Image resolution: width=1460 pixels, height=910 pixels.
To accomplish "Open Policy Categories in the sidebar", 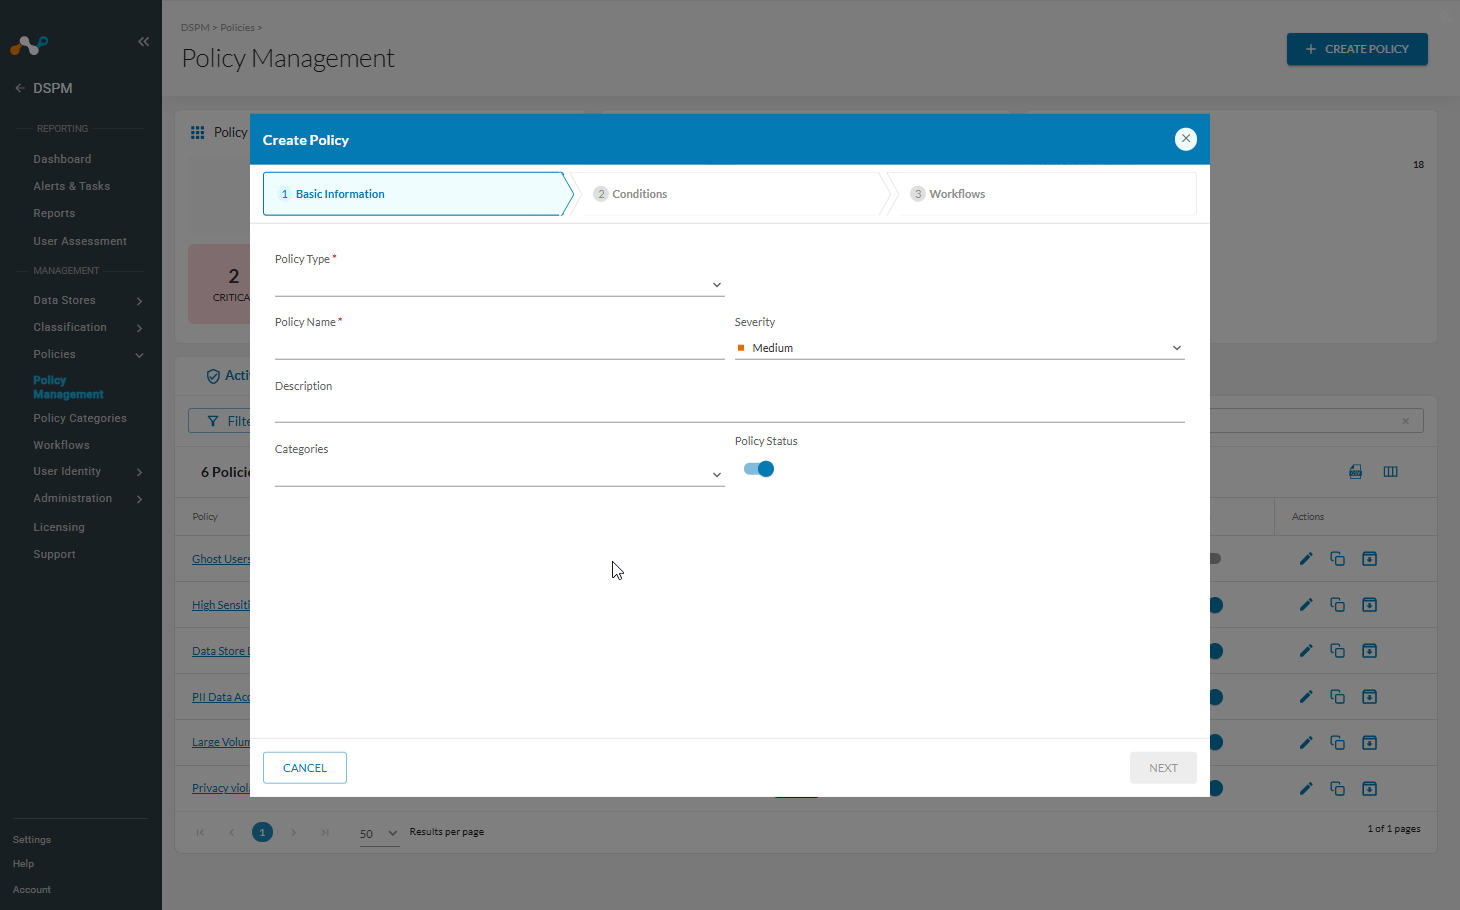I will [x=80, y=418].
